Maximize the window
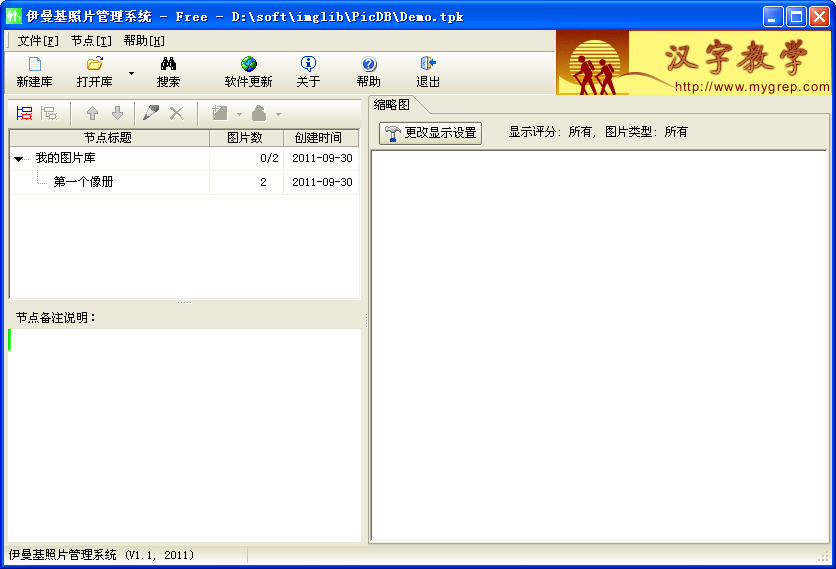Screen dimensions: 836x569 [x=796, y=17]
